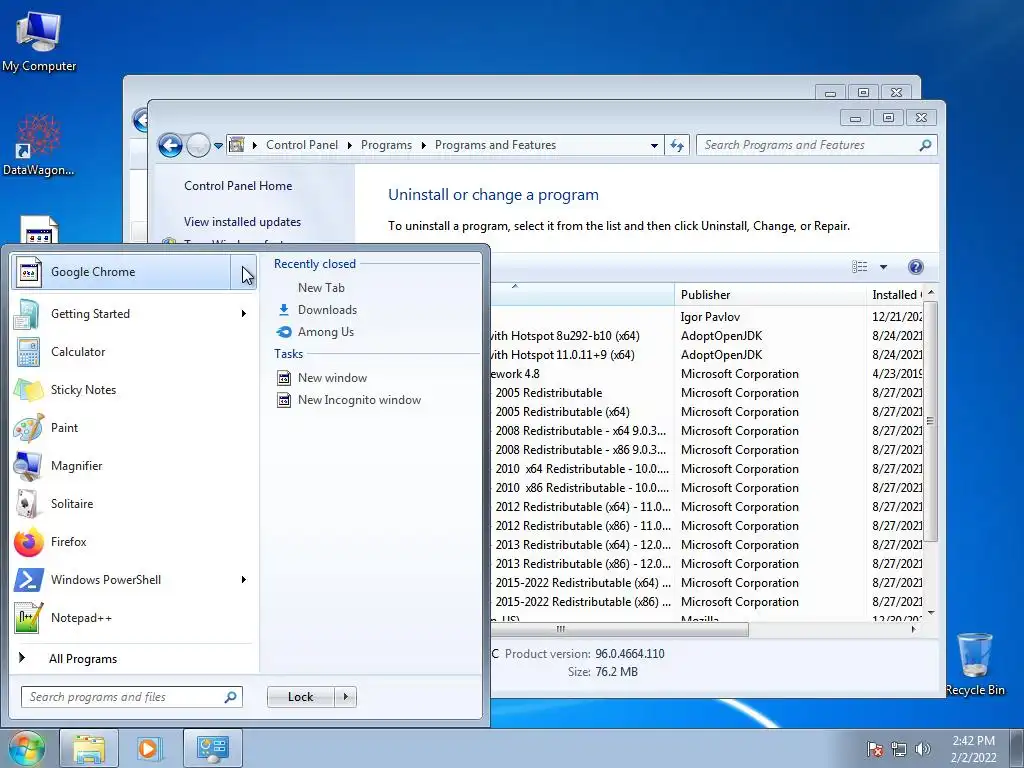1024x768 pixels.
Task: Click the Search programs and files box
Action: (131, 697)
